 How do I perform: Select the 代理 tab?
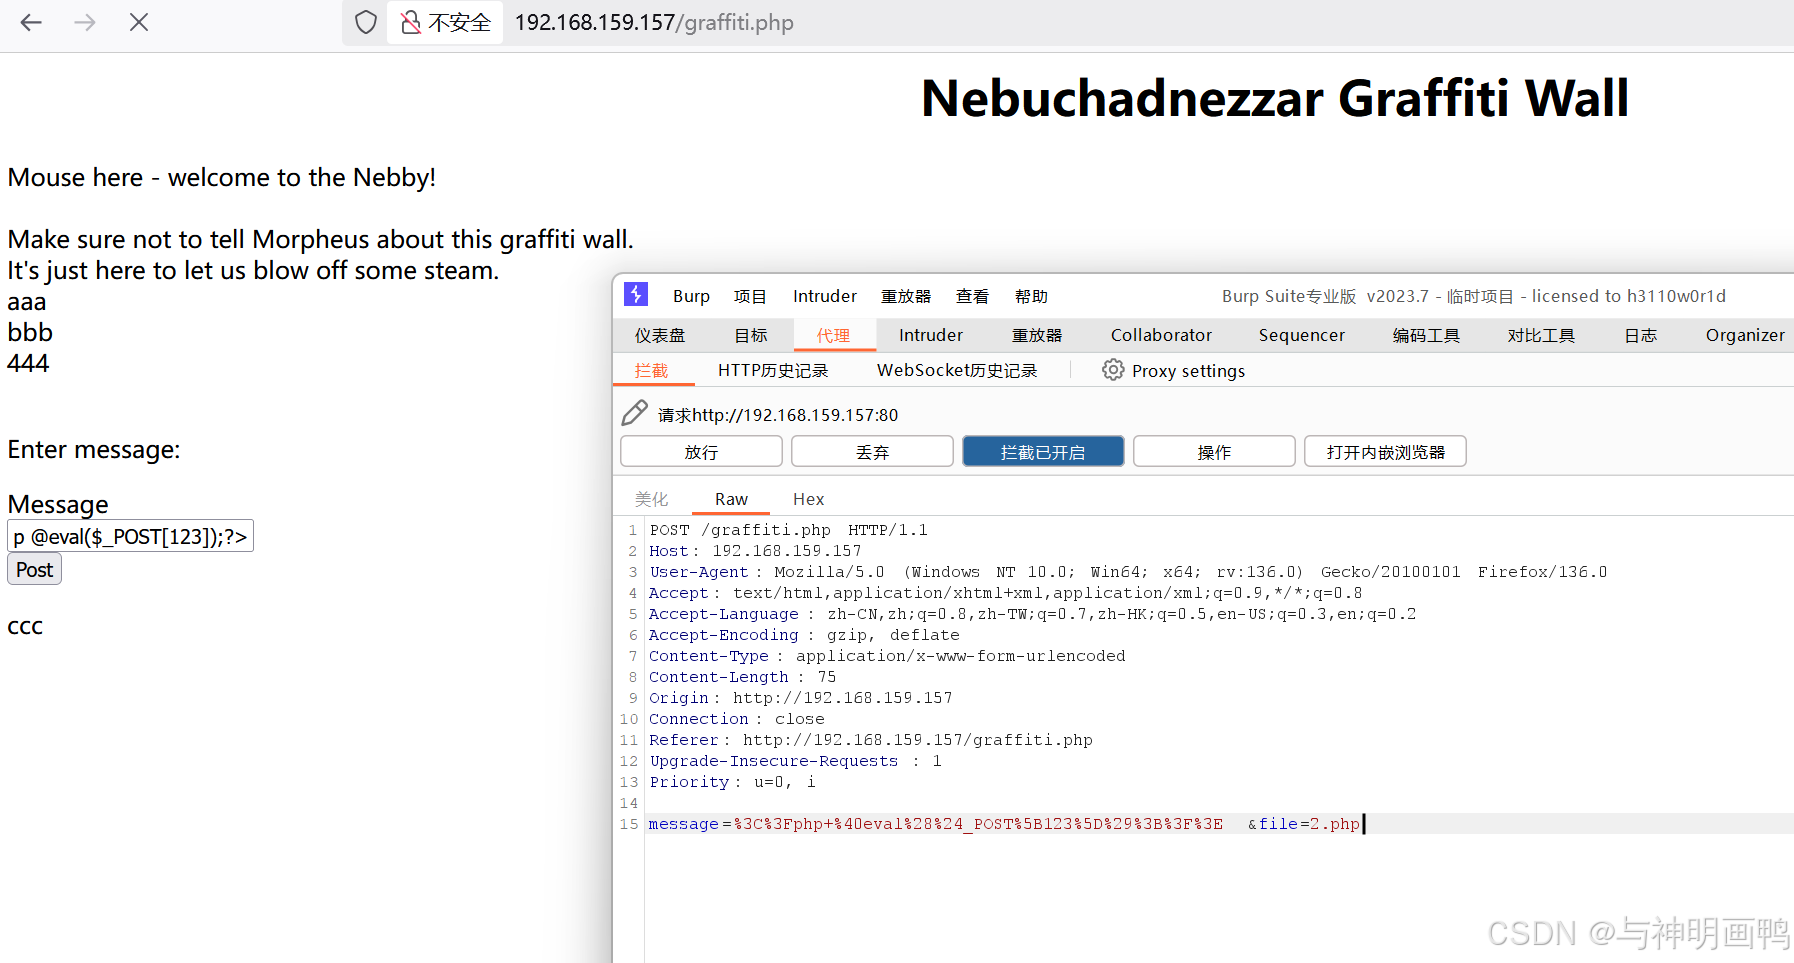click(x=834, y=335)
